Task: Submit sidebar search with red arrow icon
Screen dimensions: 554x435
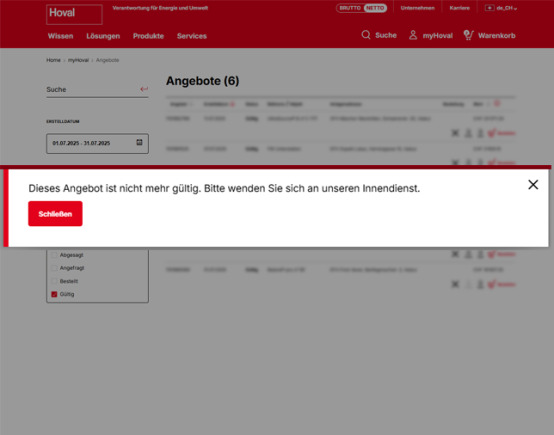Action: coord(144,89)
